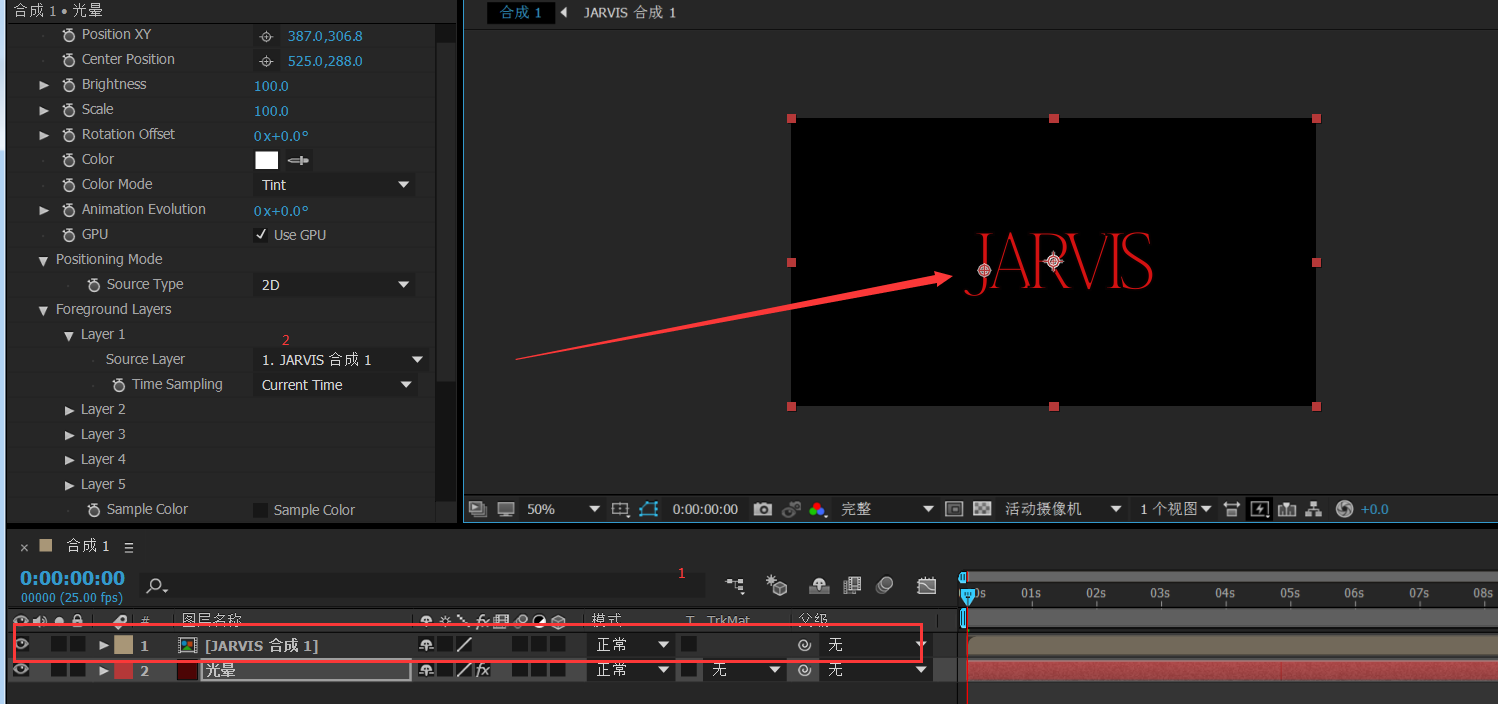Image resolution: width=1498 pixels, height=704 pixels.
Task: Click the parent pick whip for JARVIS layer
Action: [x=804, y=645]
